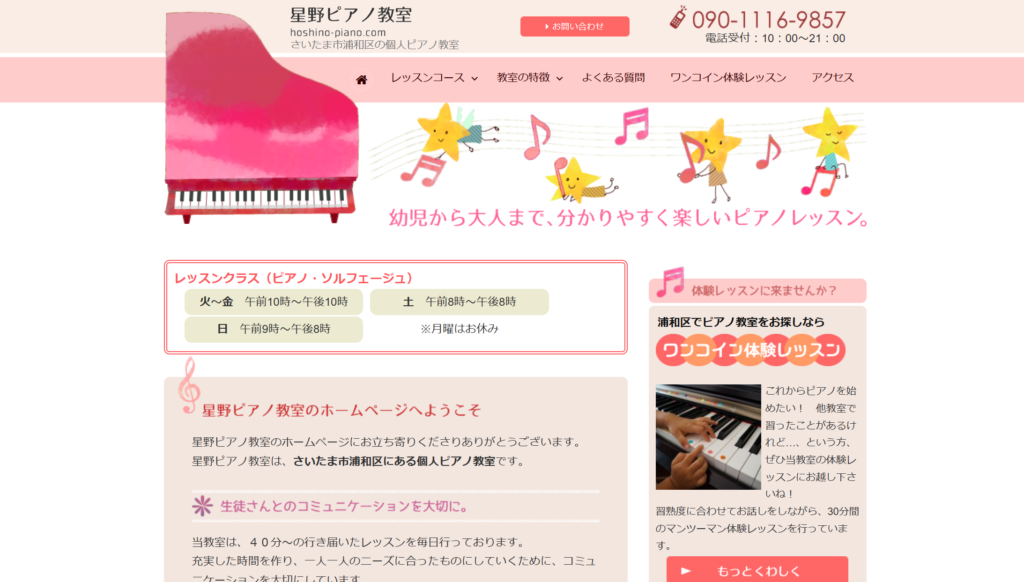
Task: Click the play arrow on もっとくわしく button
Action: click(x=686, y=571)
